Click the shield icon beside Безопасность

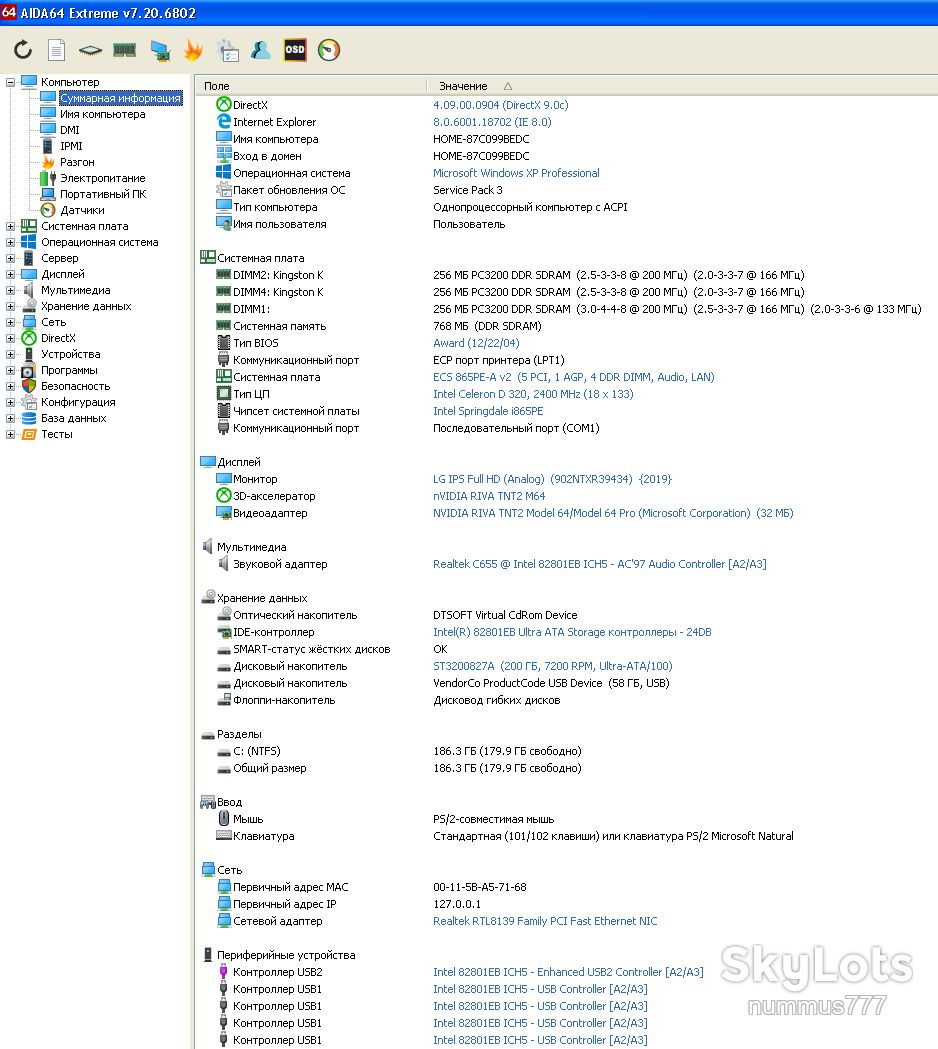[x=29, y=386]
